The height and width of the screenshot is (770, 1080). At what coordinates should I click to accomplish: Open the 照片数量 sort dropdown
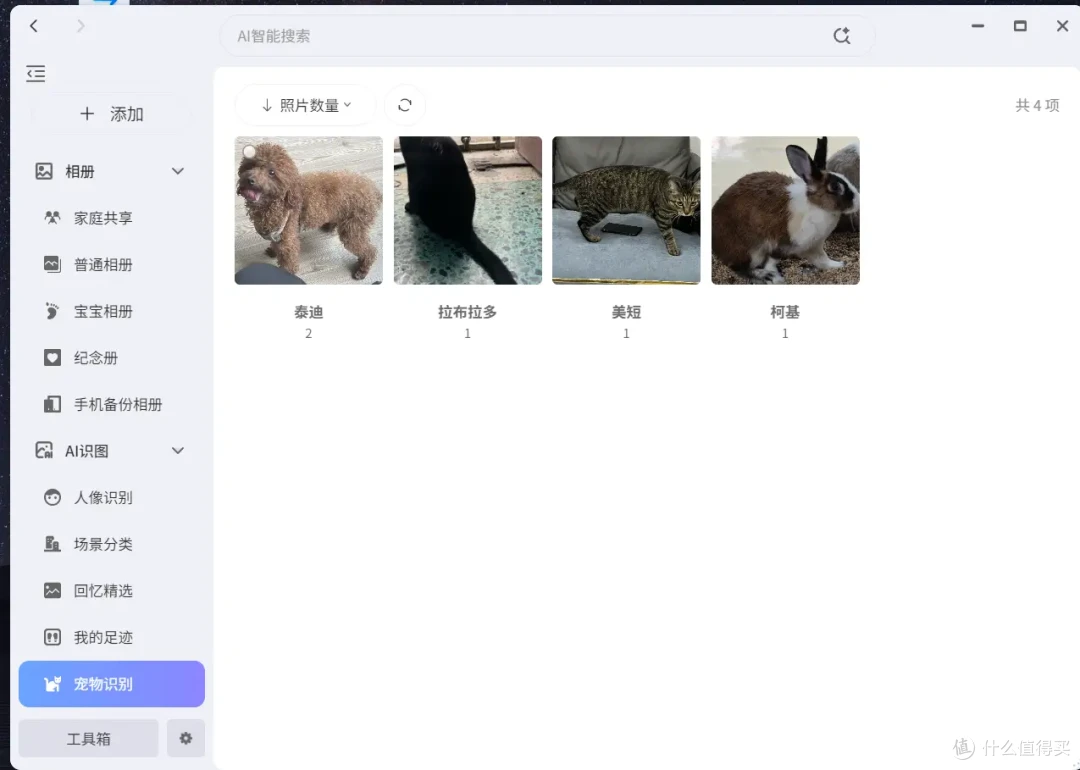[x=306, y=105]
